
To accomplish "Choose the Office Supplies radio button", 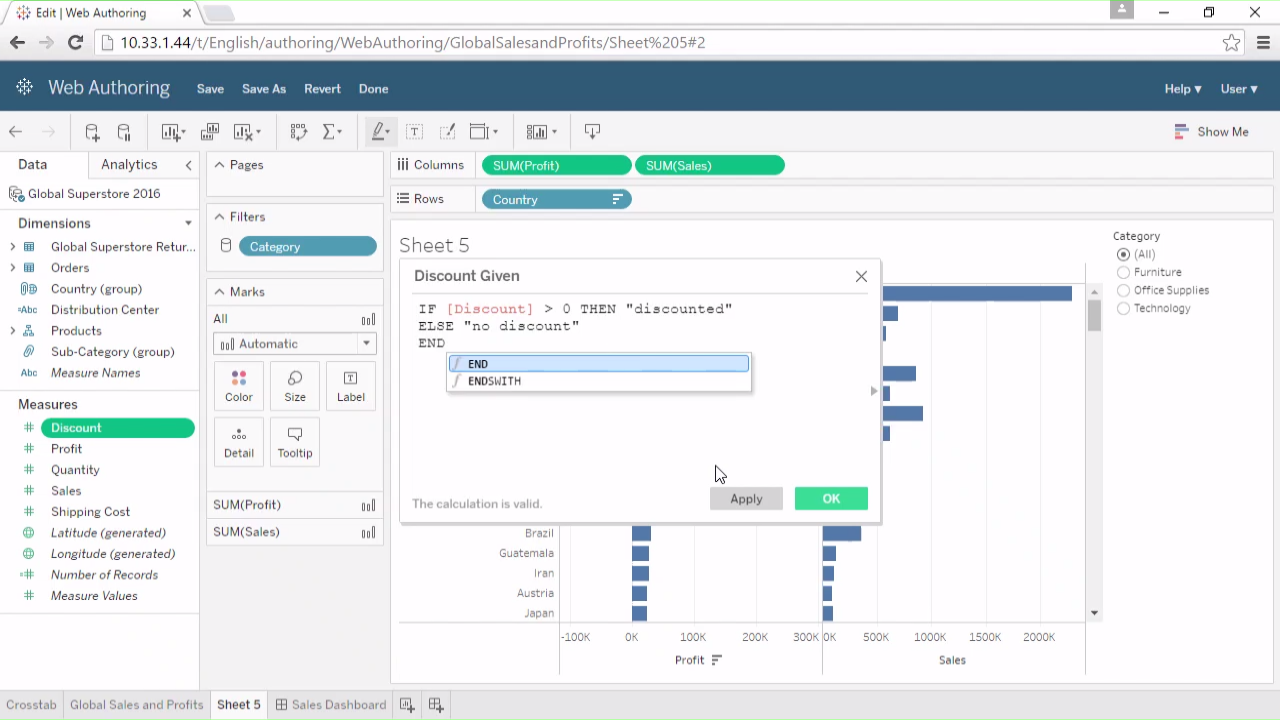I will tap(1124, 290).
